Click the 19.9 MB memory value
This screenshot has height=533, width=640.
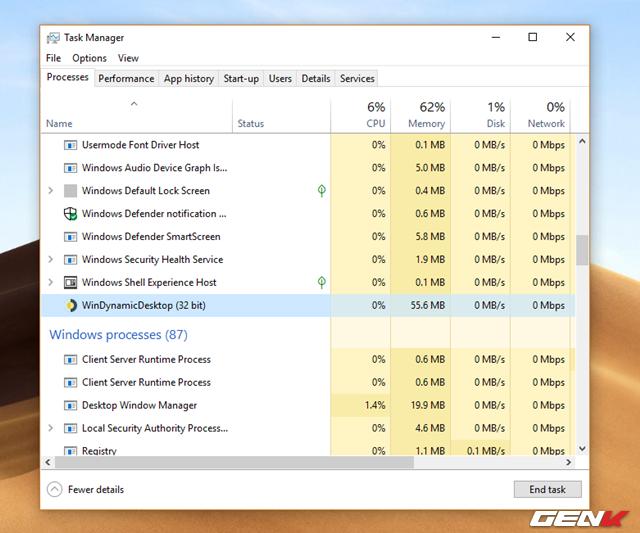tap(428, 405)
